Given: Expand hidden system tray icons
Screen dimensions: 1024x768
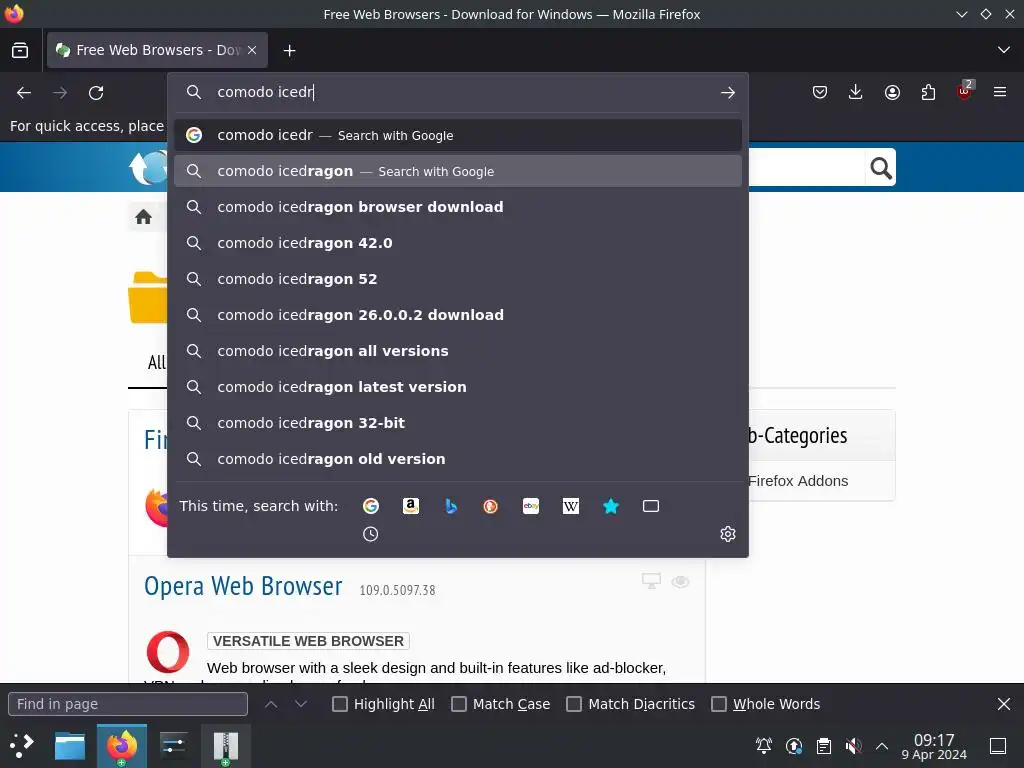Looking at the screenshot, I should [882, 746].
